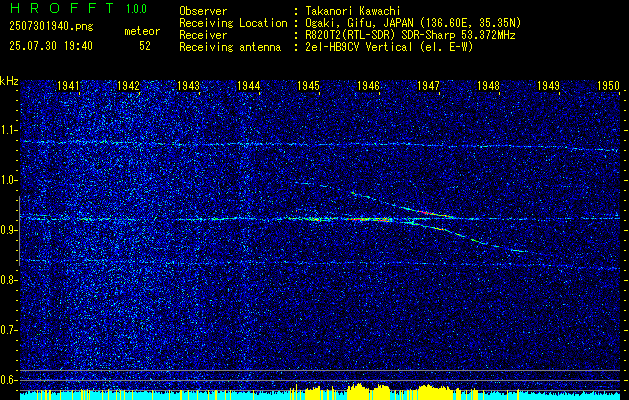629x400 pixels.
Task: Click the 1942 time marker
Action: 128,85
